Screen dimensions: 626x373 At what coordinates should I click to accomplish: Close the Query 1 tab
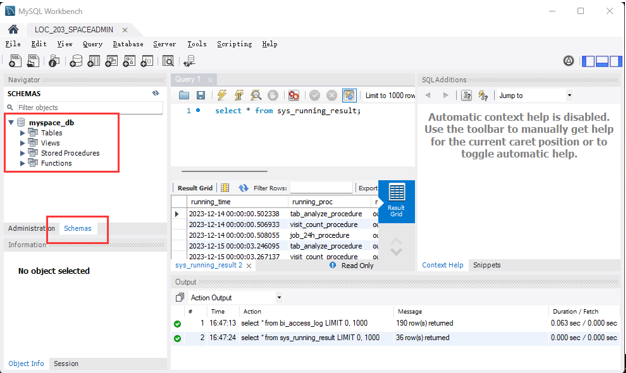[210, 80]
